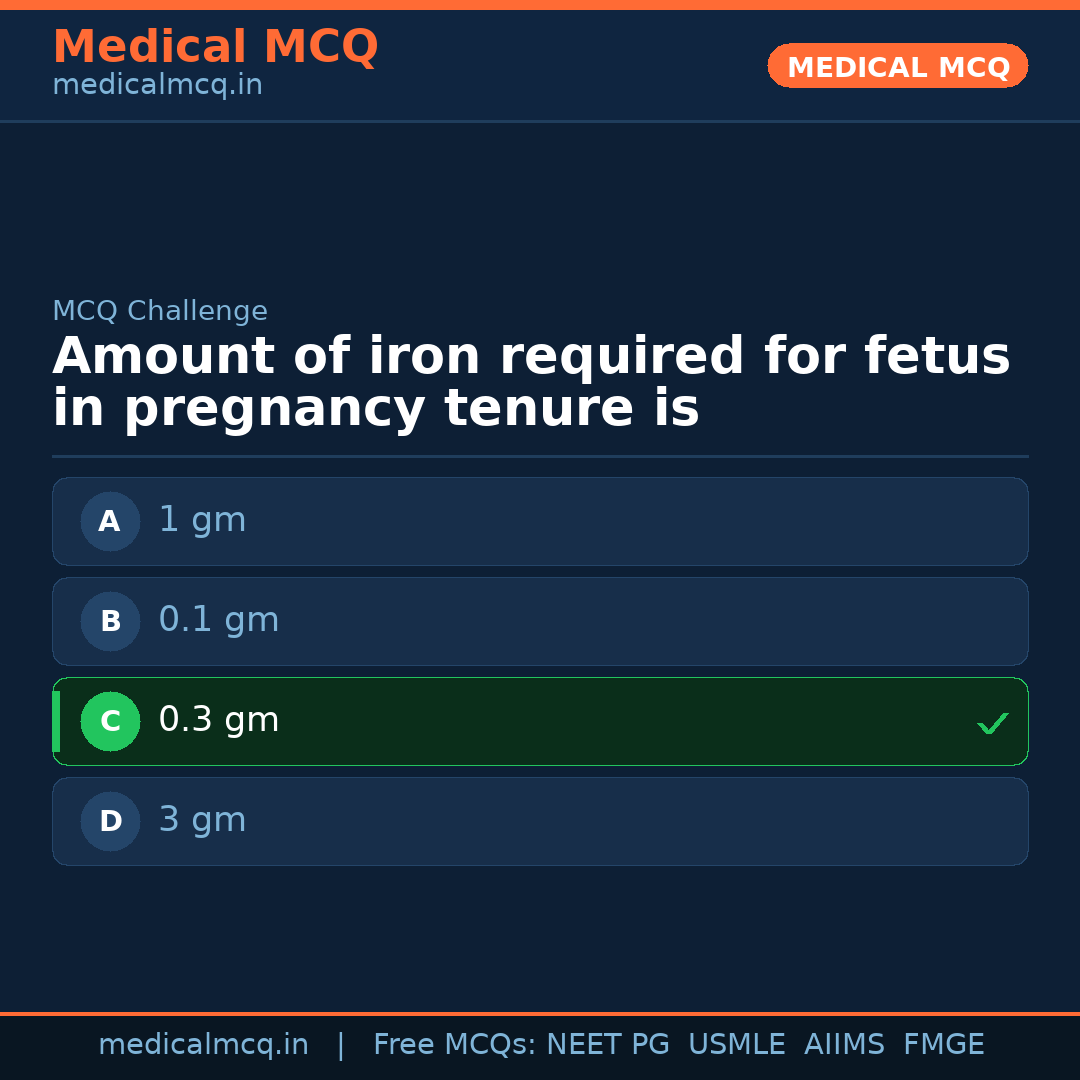Click the "MCQ Challenge" label
The image size is (1080, 1080).
(x=160, y=311)
